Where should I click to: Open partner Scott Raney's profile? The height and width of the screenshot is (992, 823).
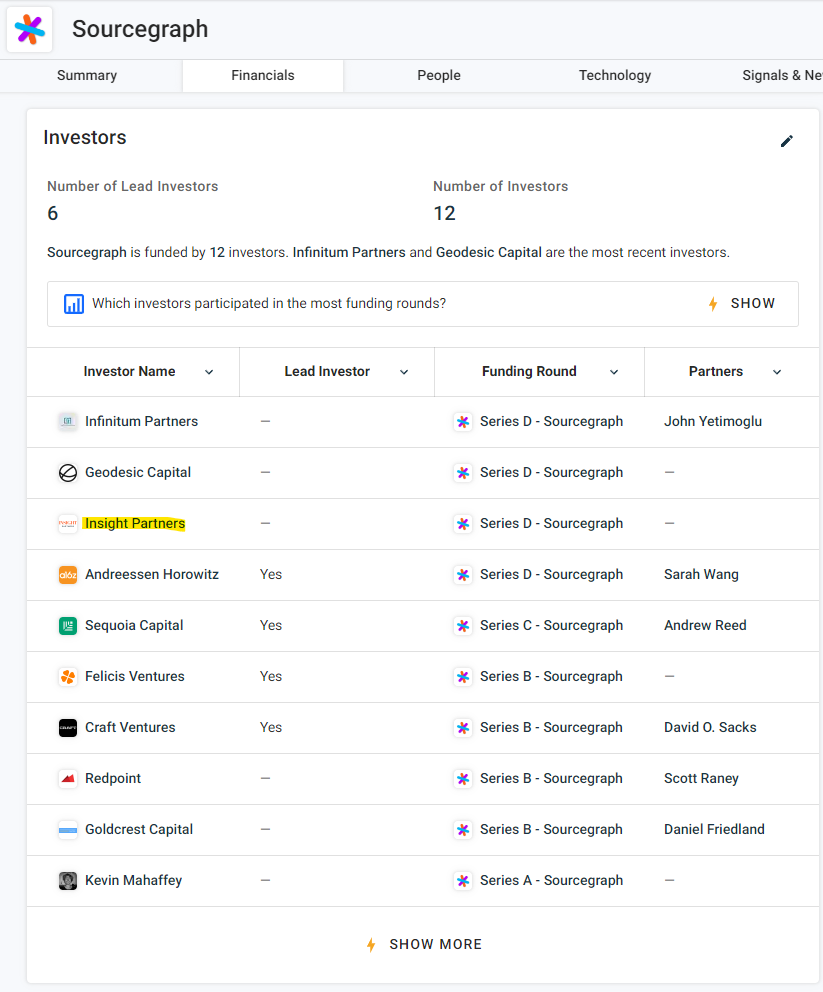702,779
